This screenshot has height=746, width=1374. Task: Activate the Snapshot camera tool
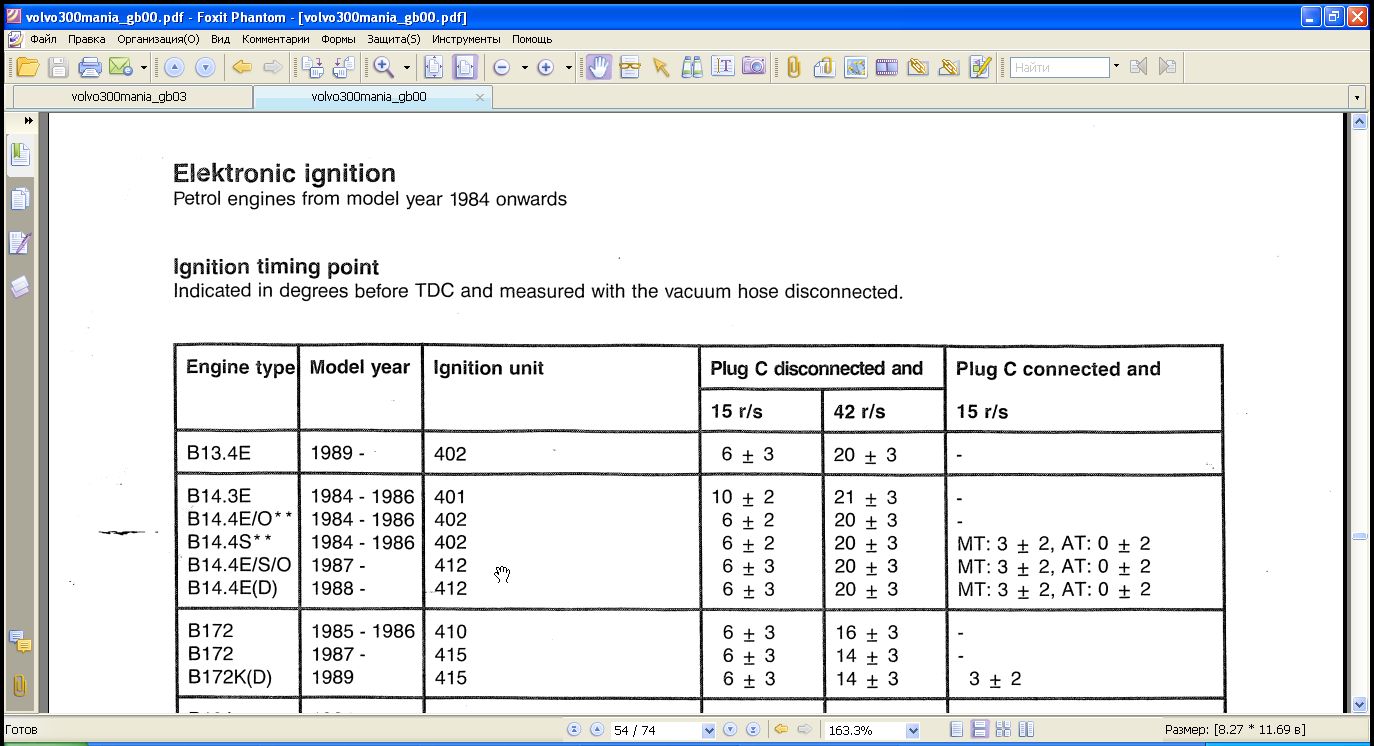pos(753,68)
